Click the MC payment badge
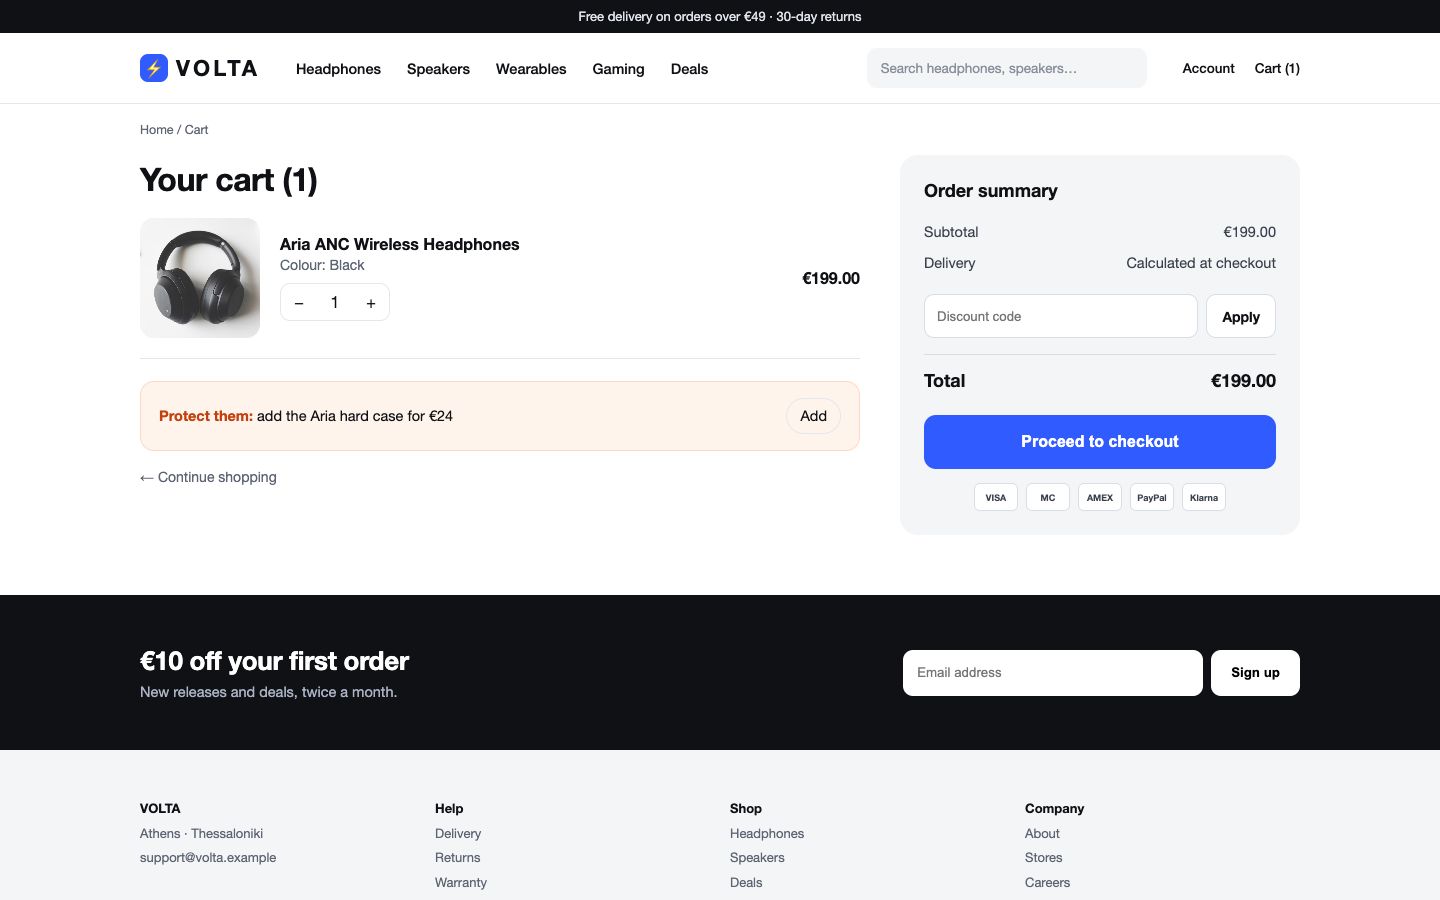Screen dimensions: 1440x900 pos(1048,497)
